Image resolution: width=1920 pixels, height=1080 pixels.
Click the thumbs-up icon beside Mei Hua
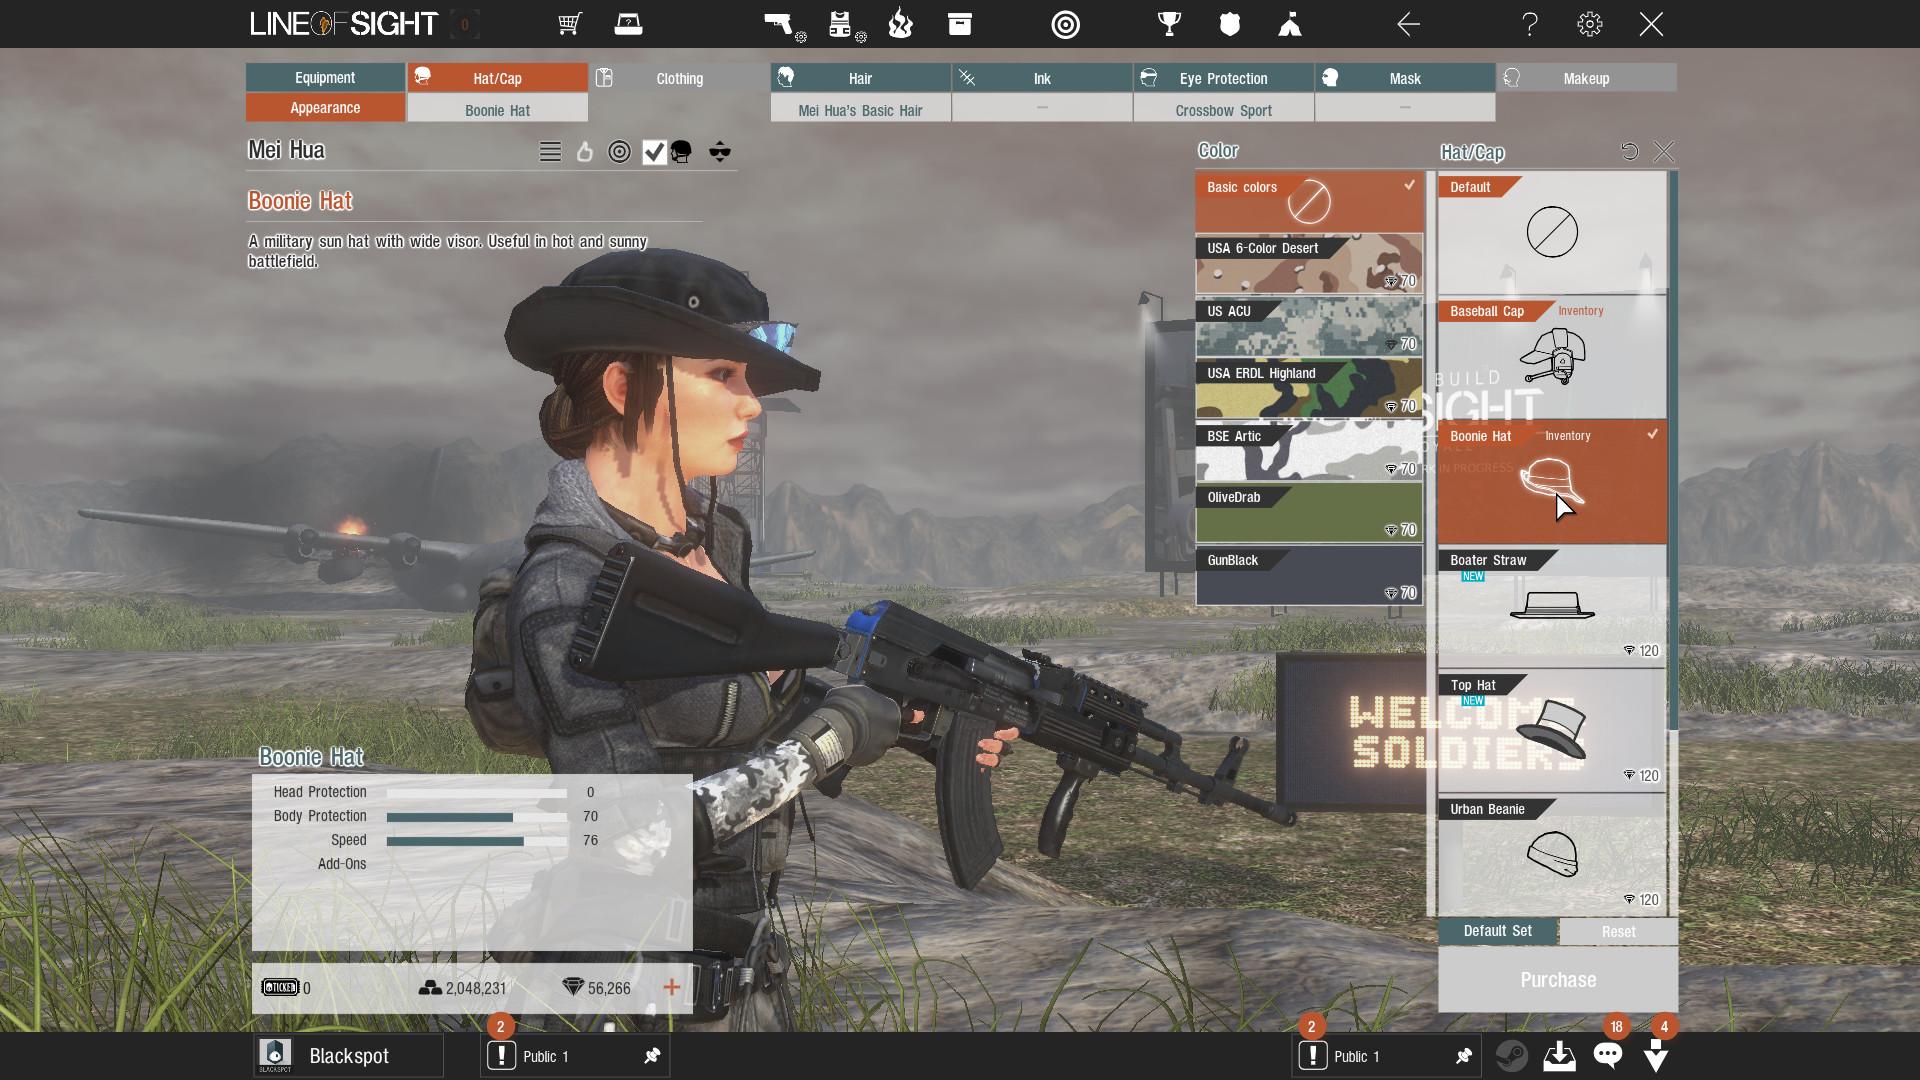585,152
